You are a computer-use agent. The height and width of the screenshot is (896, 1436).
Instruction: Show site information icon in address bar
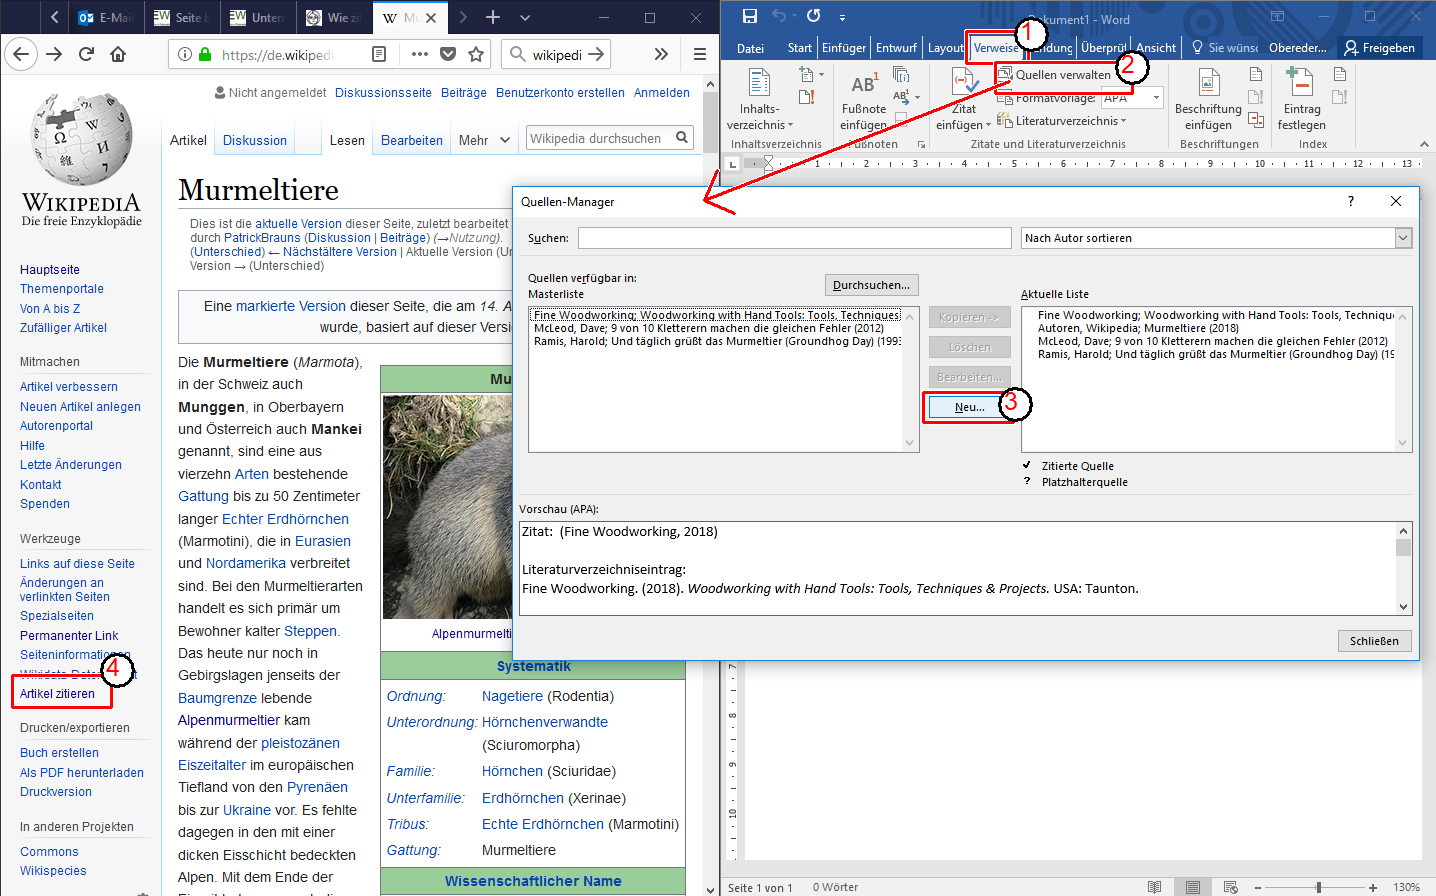point(185,54)
